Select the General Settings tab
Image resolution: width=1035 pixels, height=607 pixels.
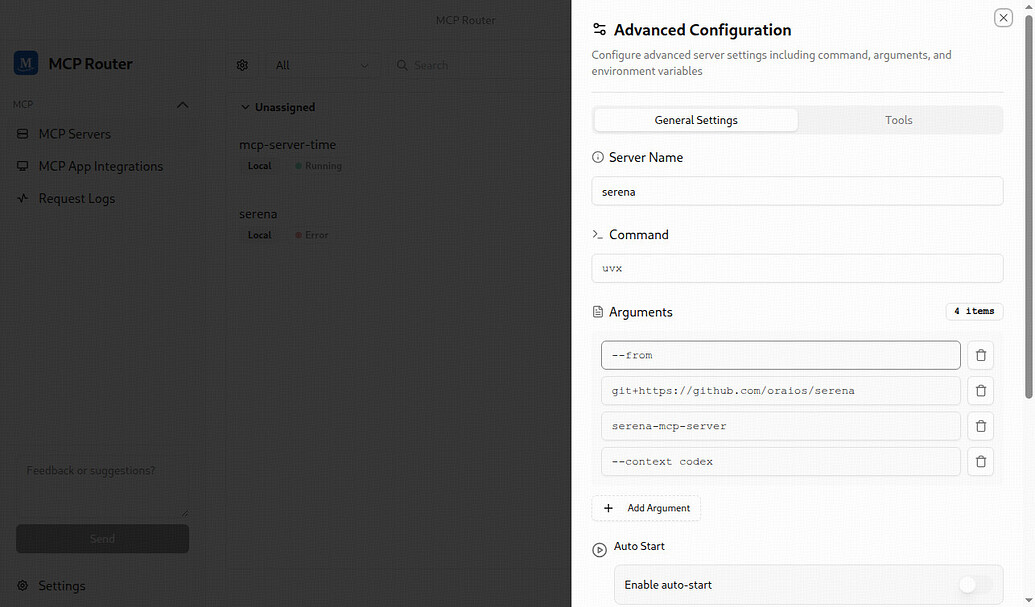[696, 120]
